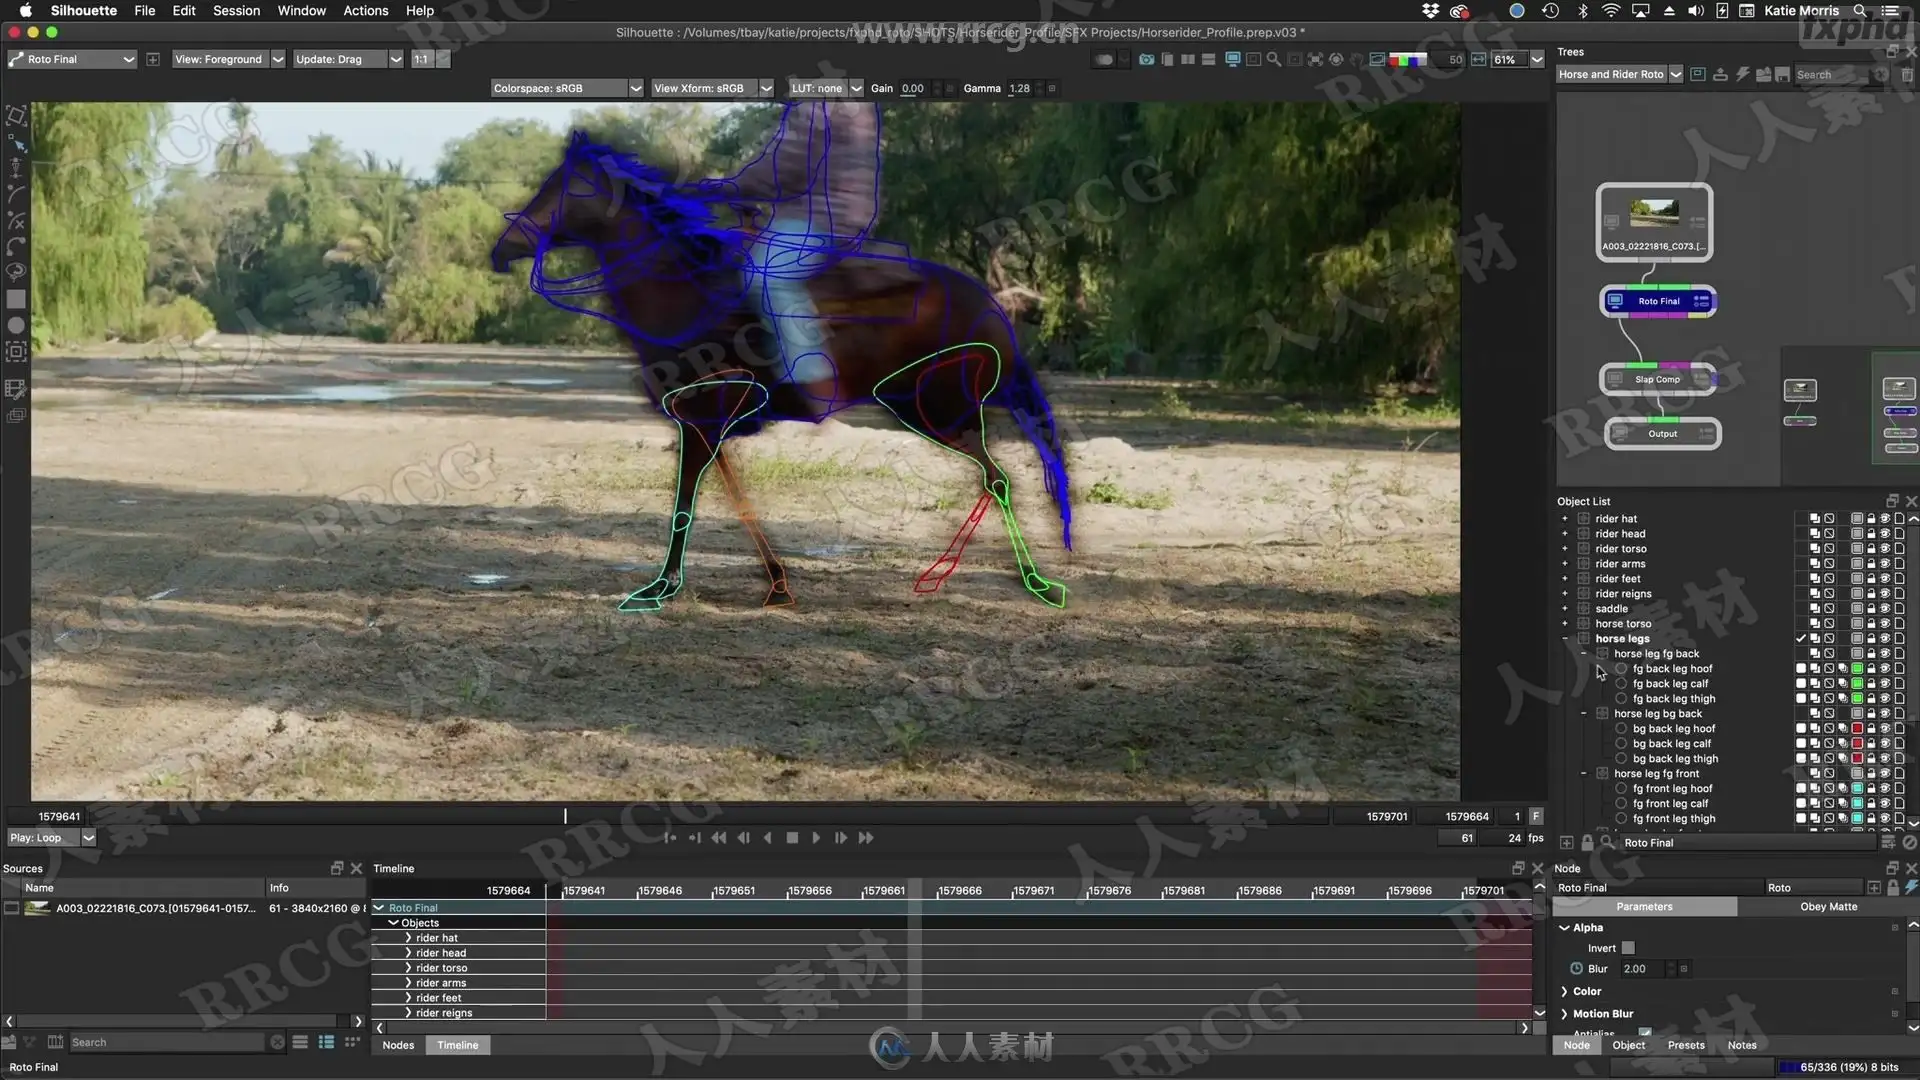Select the Reshape arrow tool

pos(16,142)
